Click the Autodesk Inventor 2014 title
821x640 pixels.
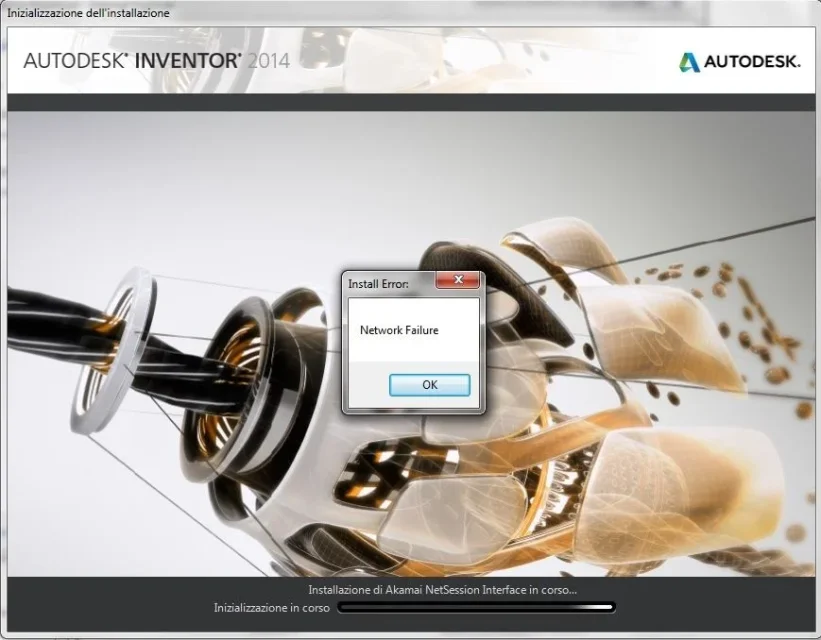[x=157, y=61]
